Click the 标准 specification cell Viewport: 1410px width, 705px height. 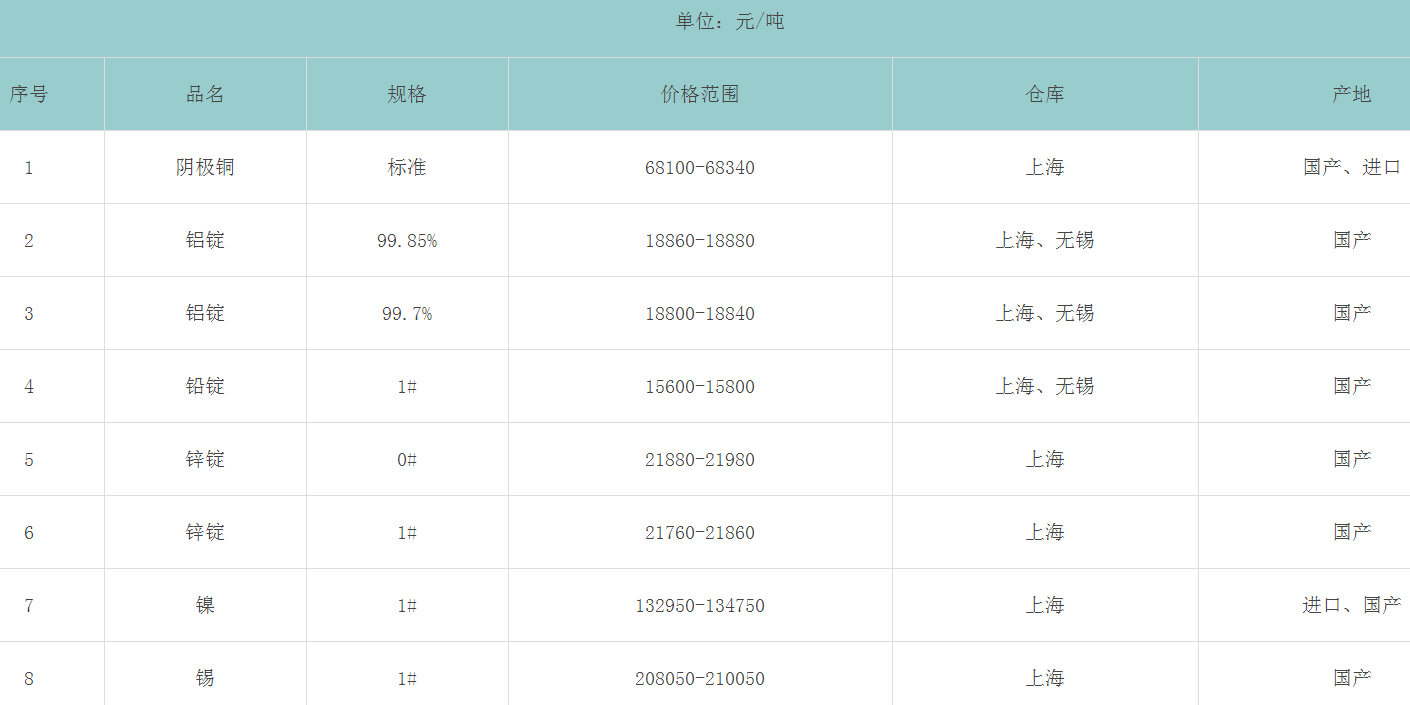click(x=407, y=167)
